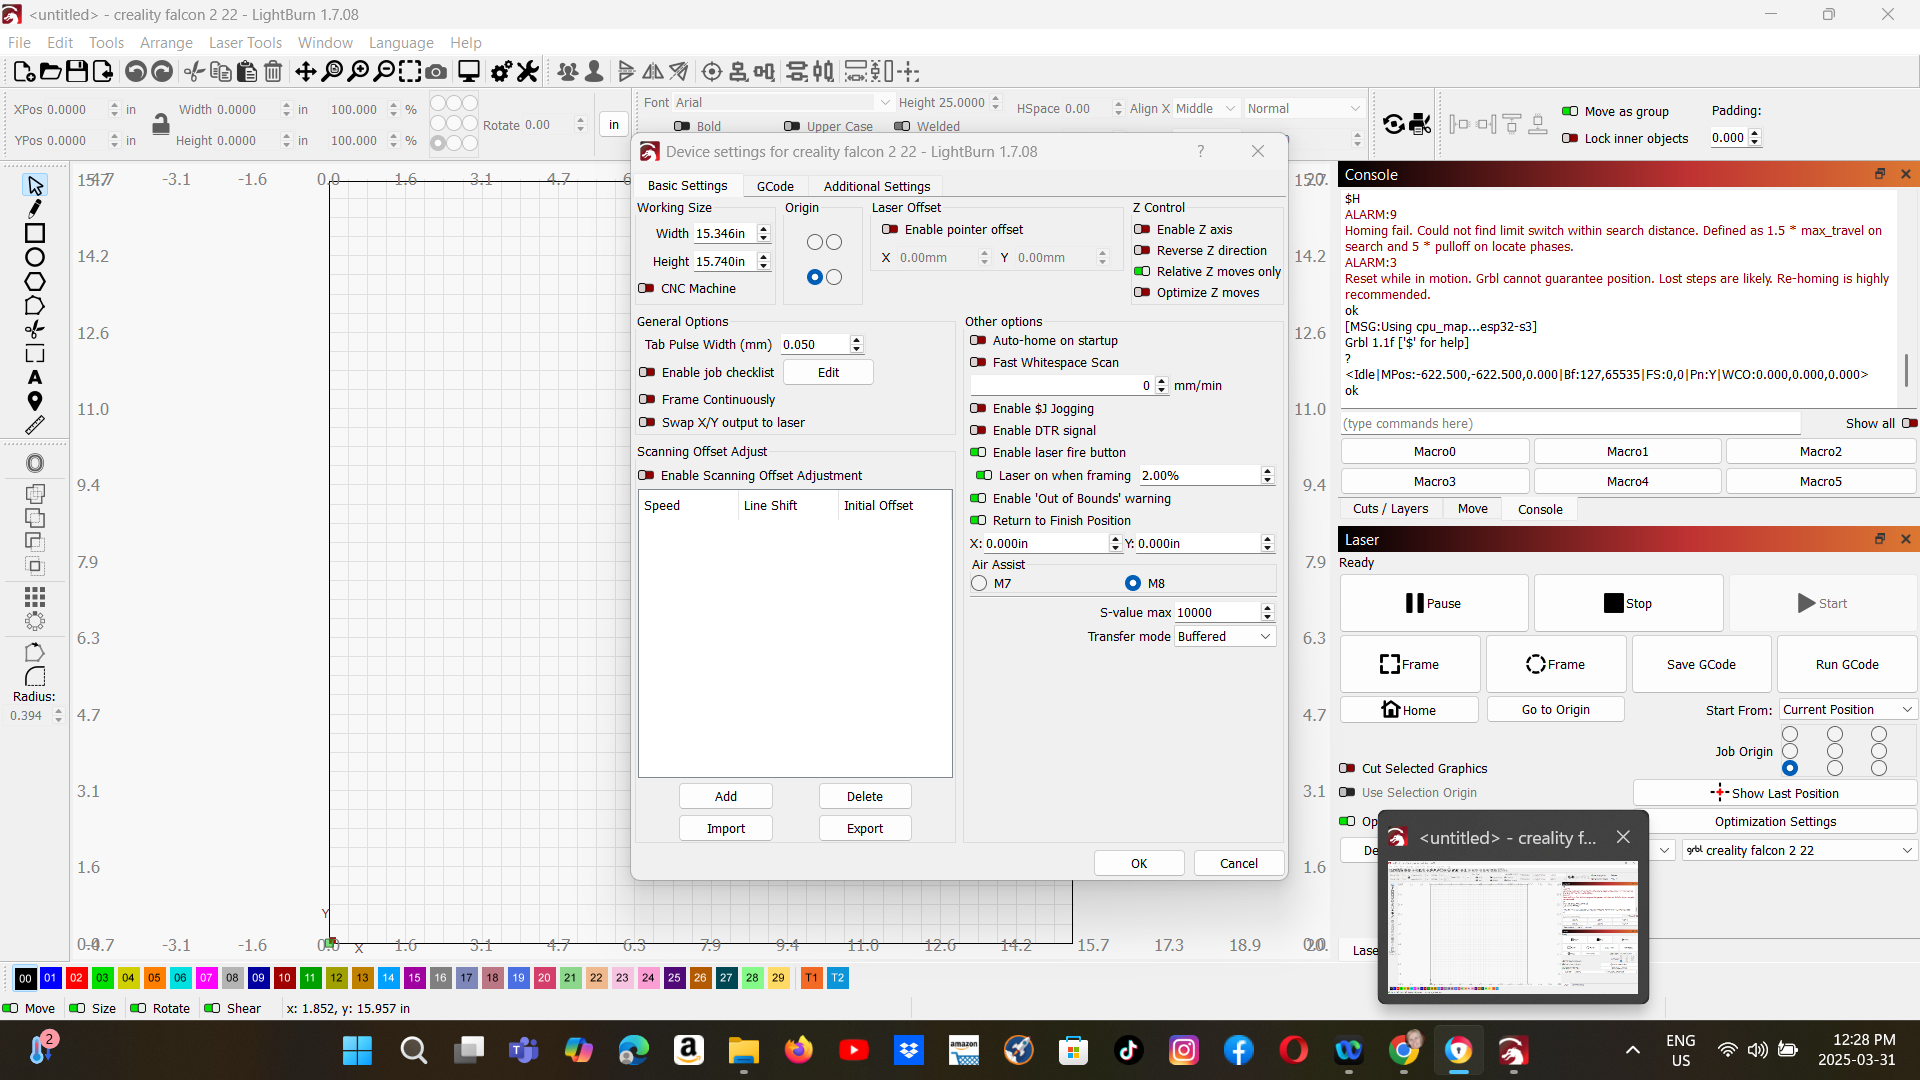1920x1080 pixels.
Task: Toggle Enable Scanning Offset Adjustment
Action: click(647, 476)
